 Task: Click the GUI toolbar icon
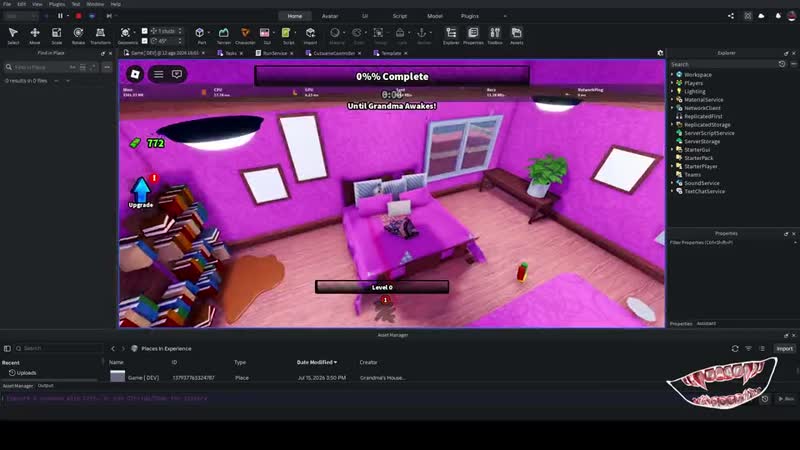pos(265,34)
